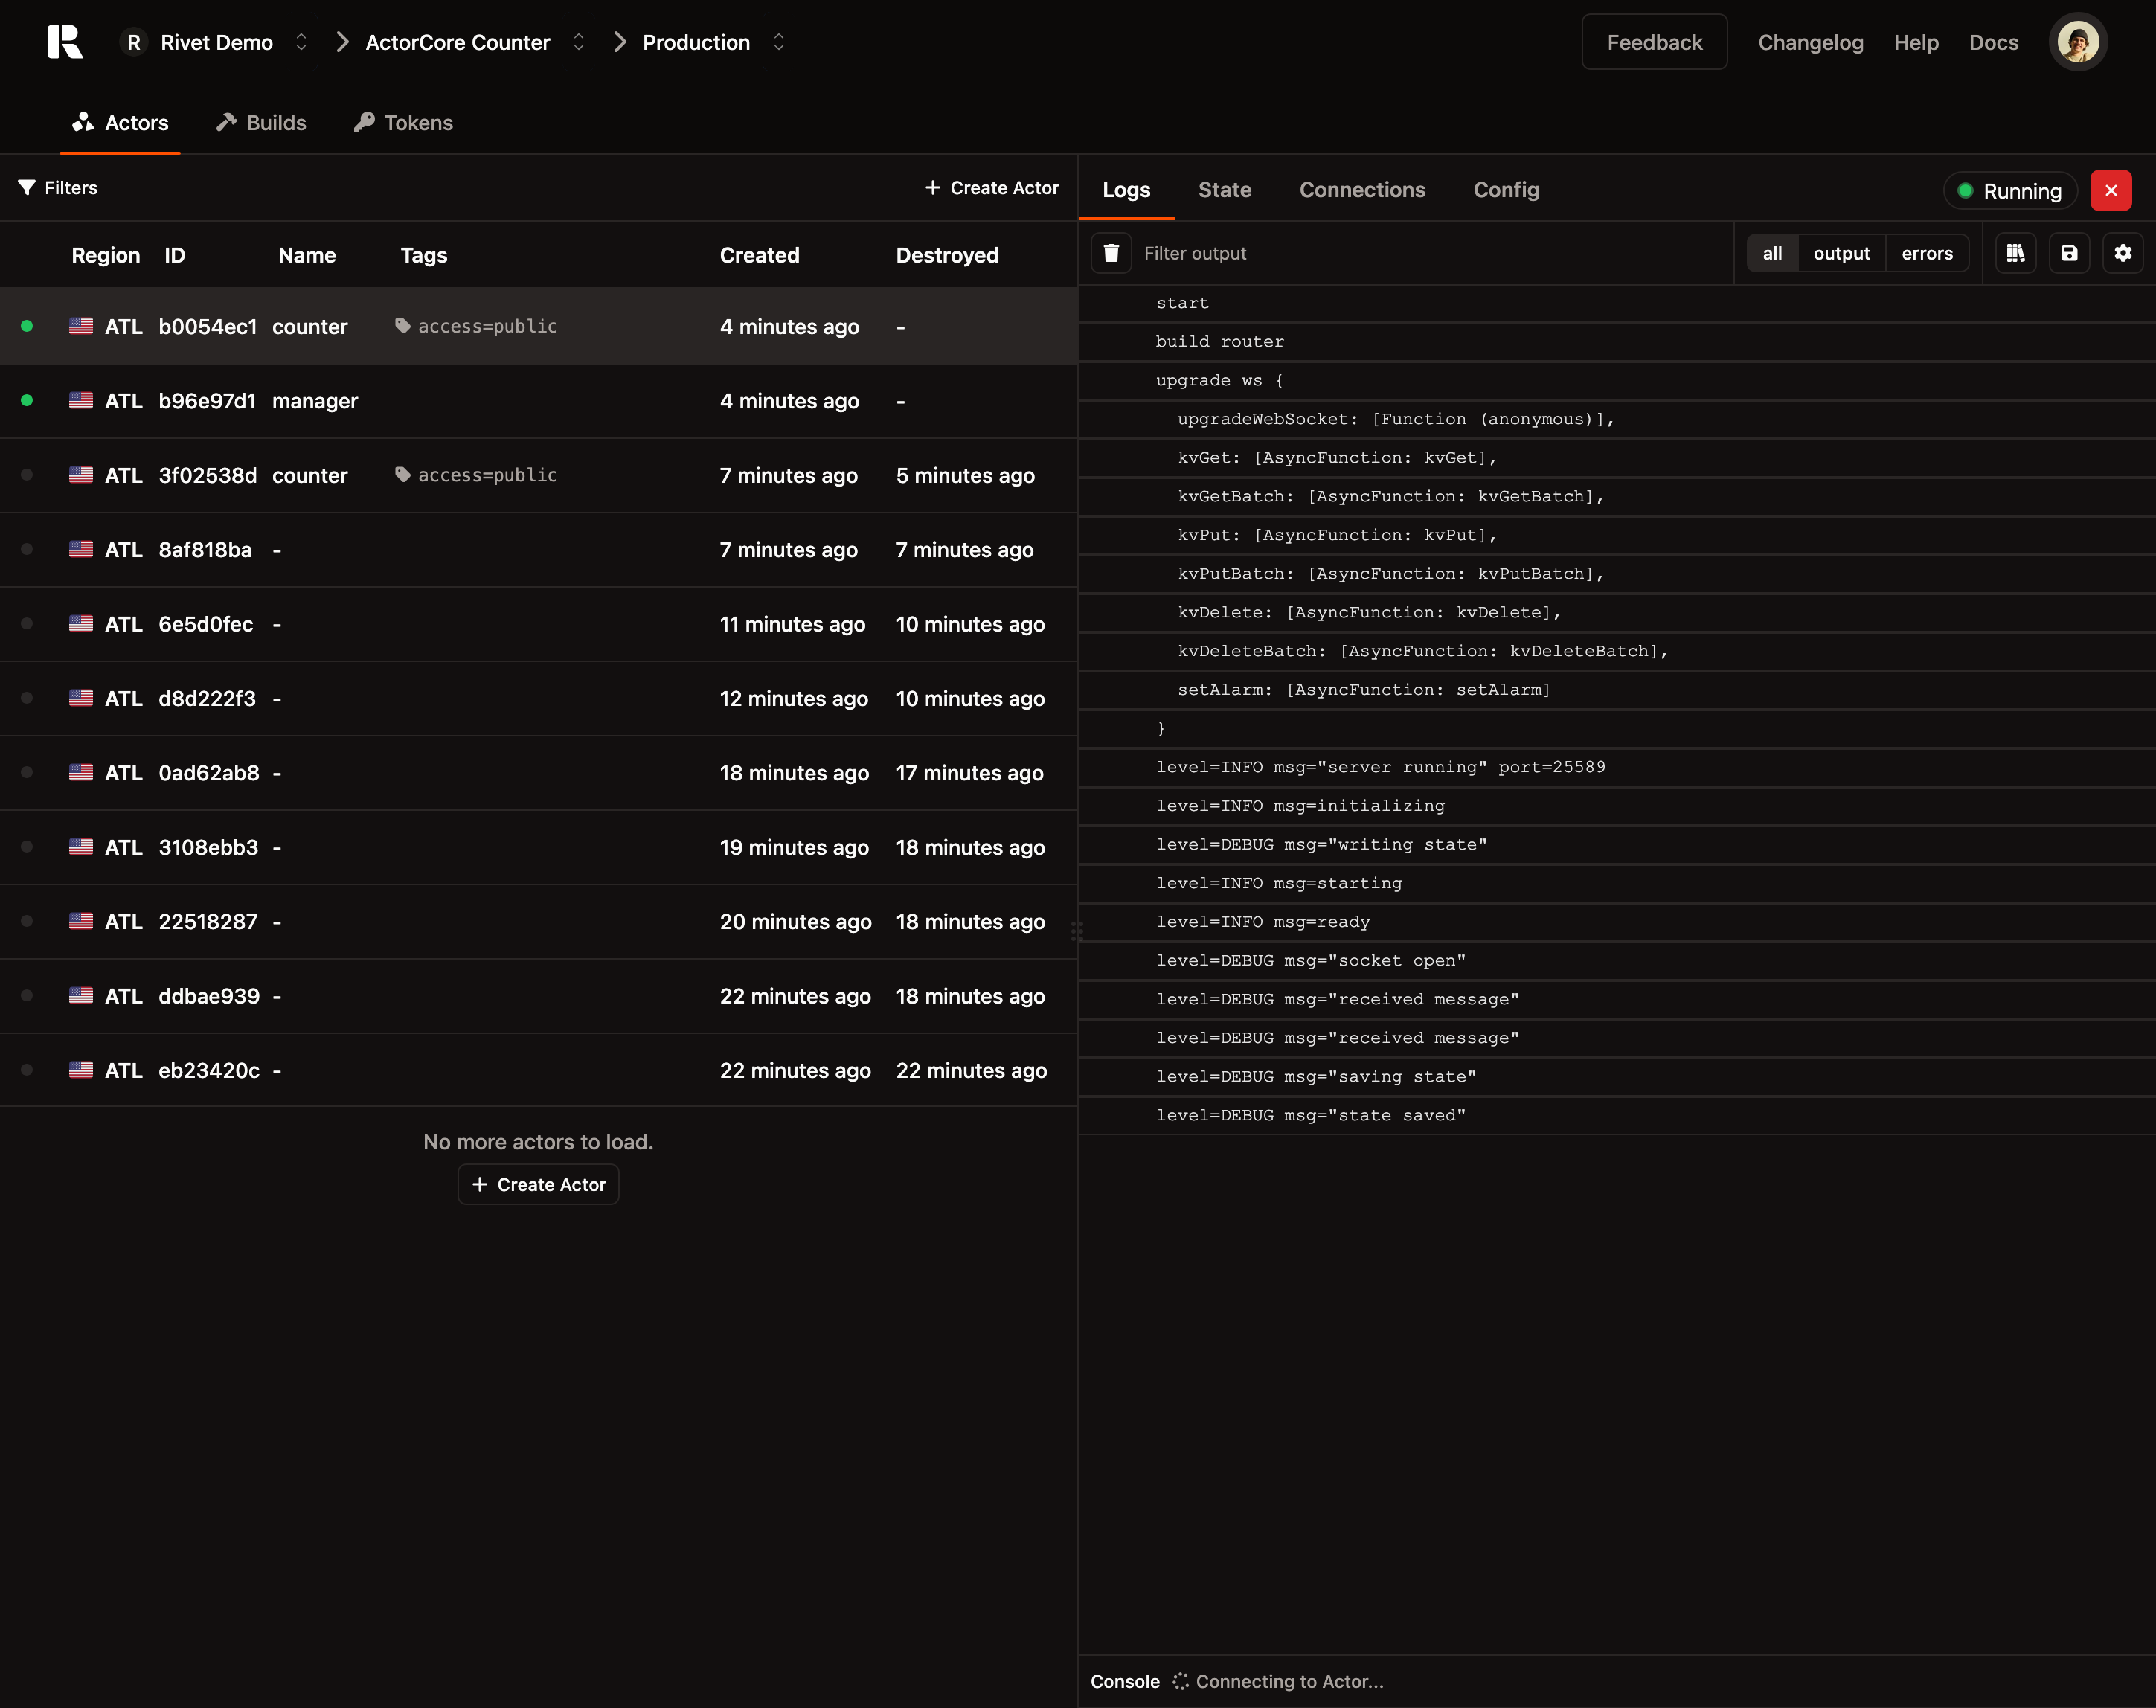
Task: Switch log filter to output only
Action: pyautogui.click(x=1841, y=253)
